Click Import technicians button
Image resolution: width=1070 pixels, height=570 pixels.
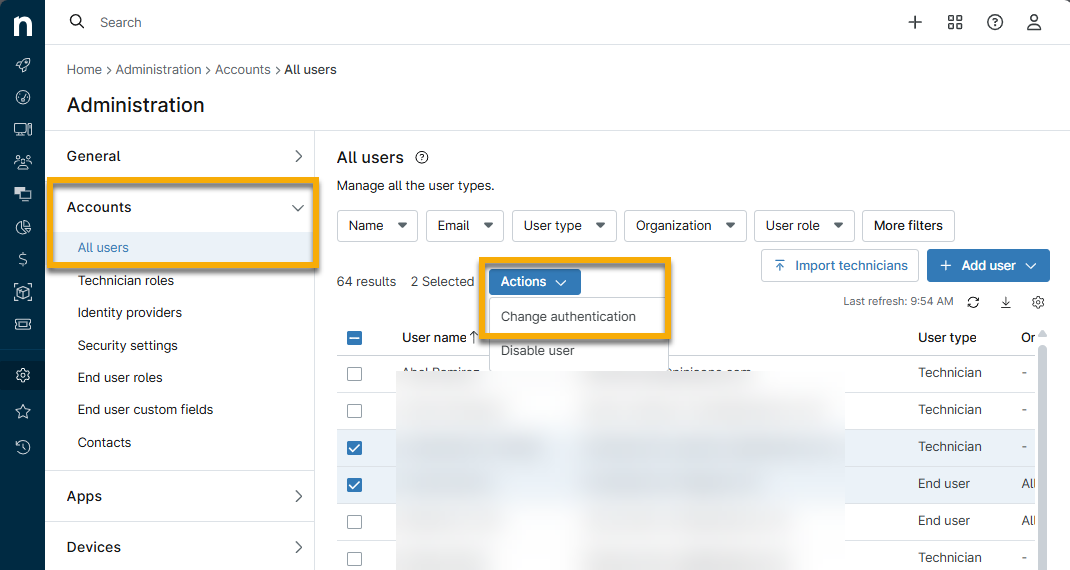point(840,266)
